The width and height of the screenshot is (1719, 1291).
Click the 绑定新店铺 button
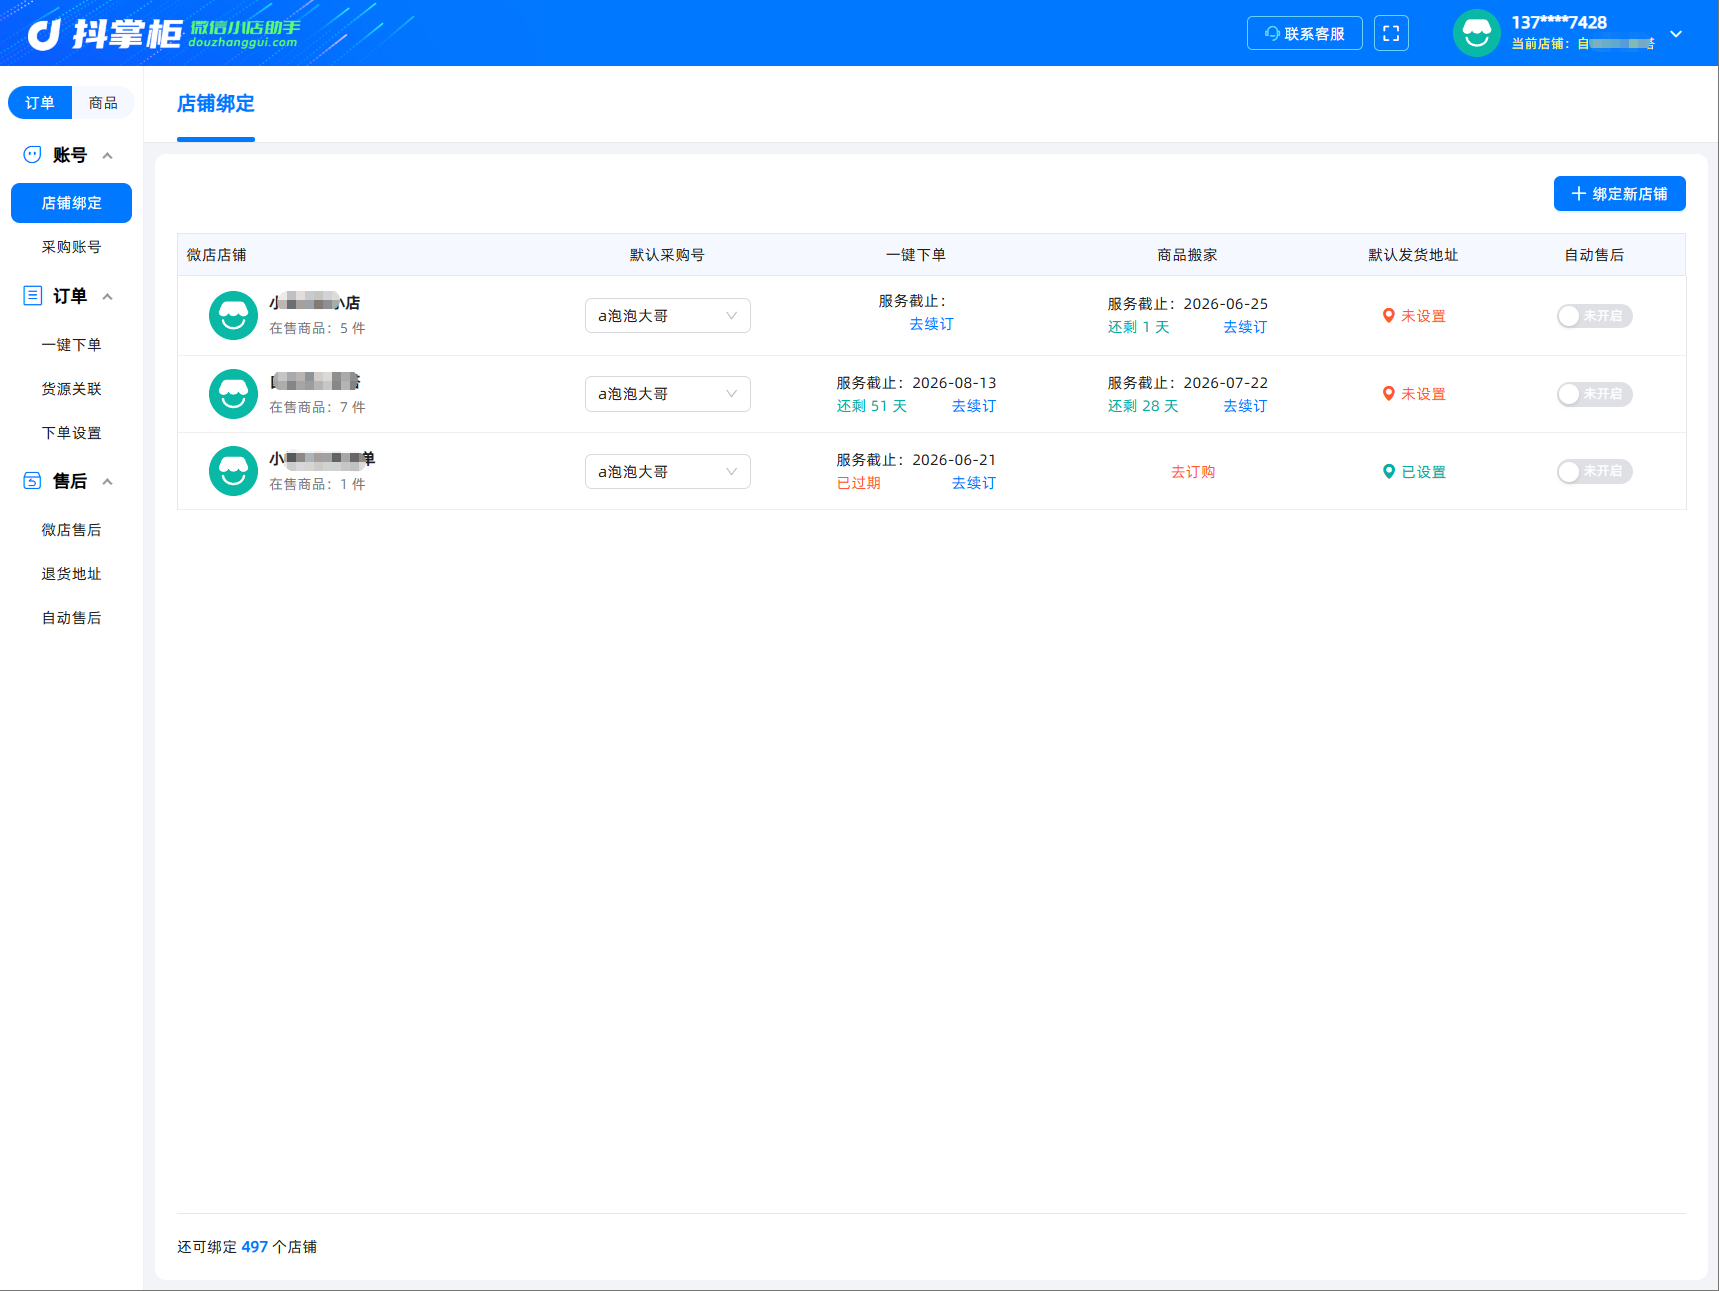tap(1619, 194)
